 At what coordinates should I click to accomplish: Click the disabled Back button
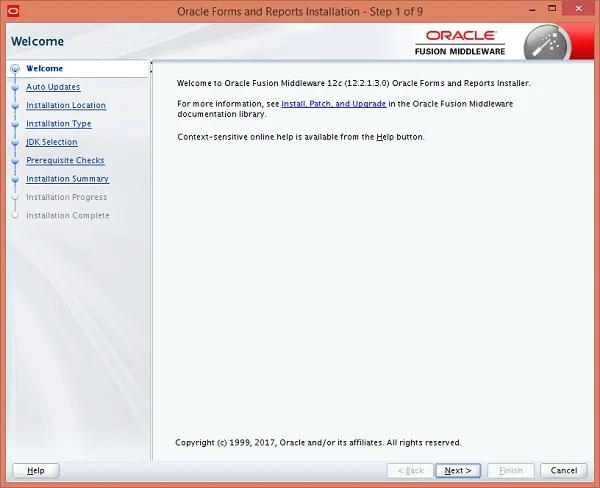click(410, 470)
